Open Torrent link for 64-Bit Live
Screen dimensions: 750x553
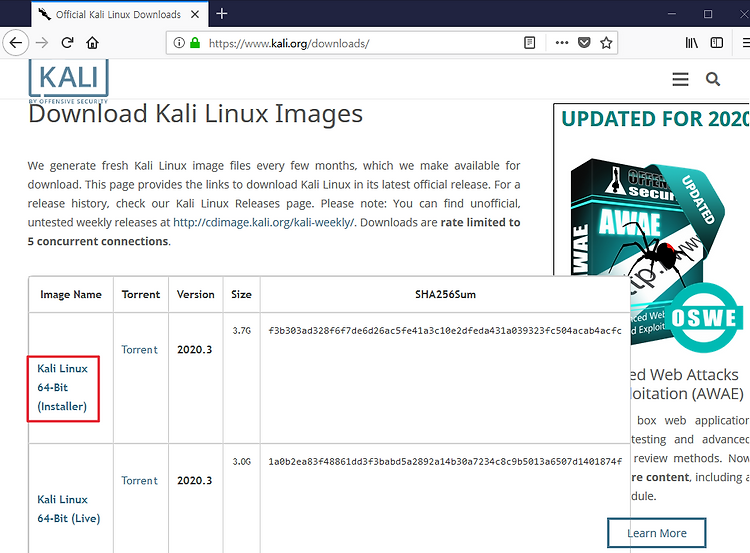tap(139, 481)
